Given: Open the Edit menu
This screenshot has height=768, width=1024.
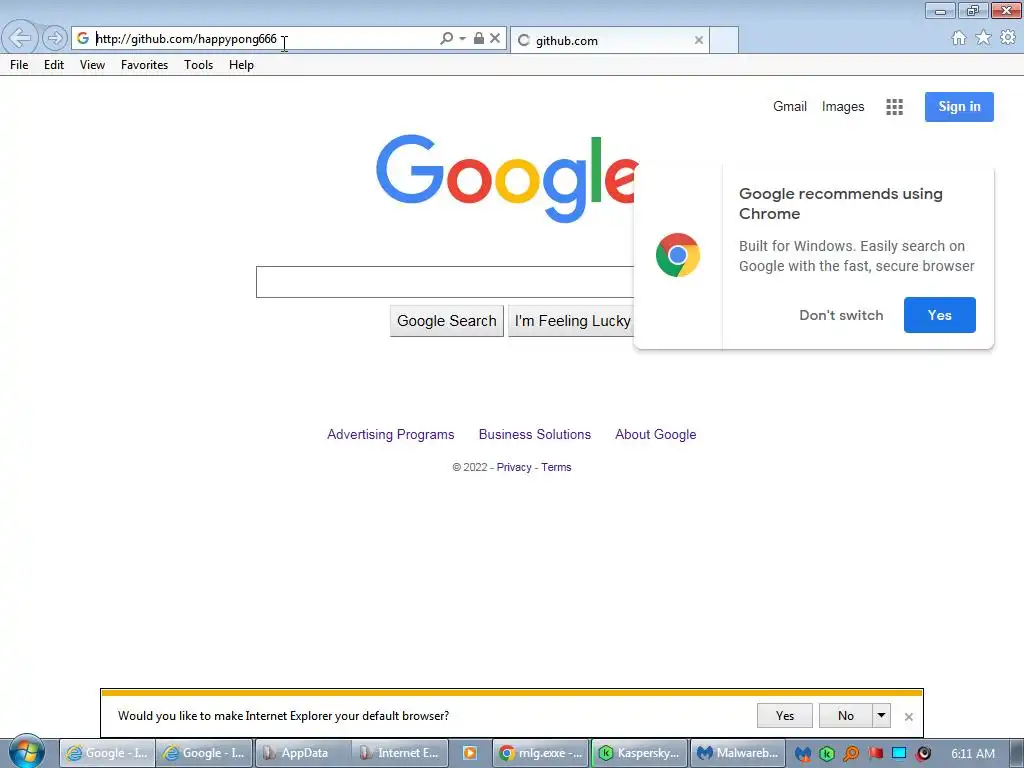Looking at the screenshot, I should tap(54, 65).
